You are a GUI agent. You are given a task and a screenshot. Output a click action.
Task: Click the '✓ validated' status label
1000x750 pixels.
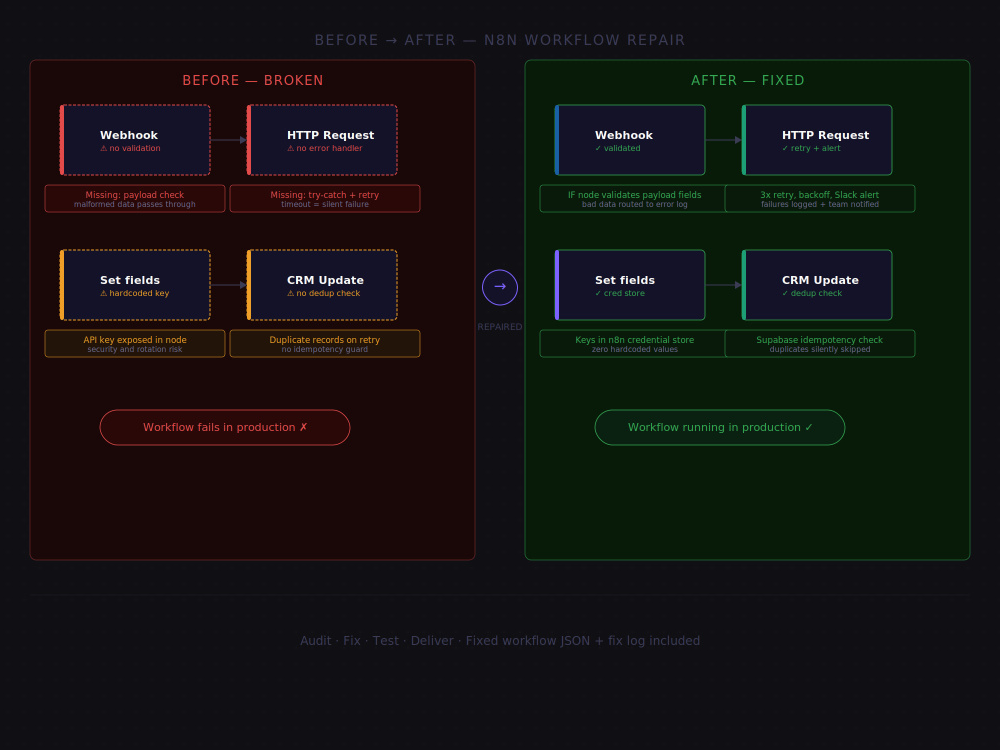[617, 148]
